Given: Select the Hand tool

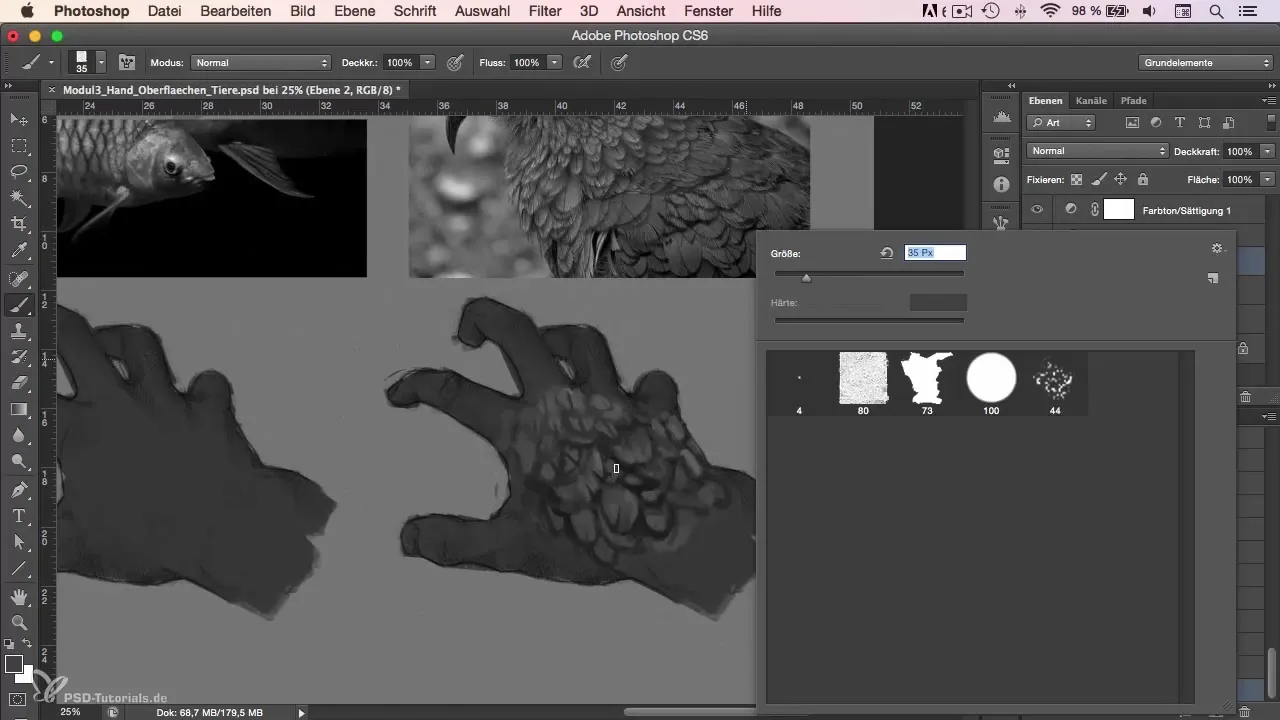Looking at the screenshot, I should (18, 596).
